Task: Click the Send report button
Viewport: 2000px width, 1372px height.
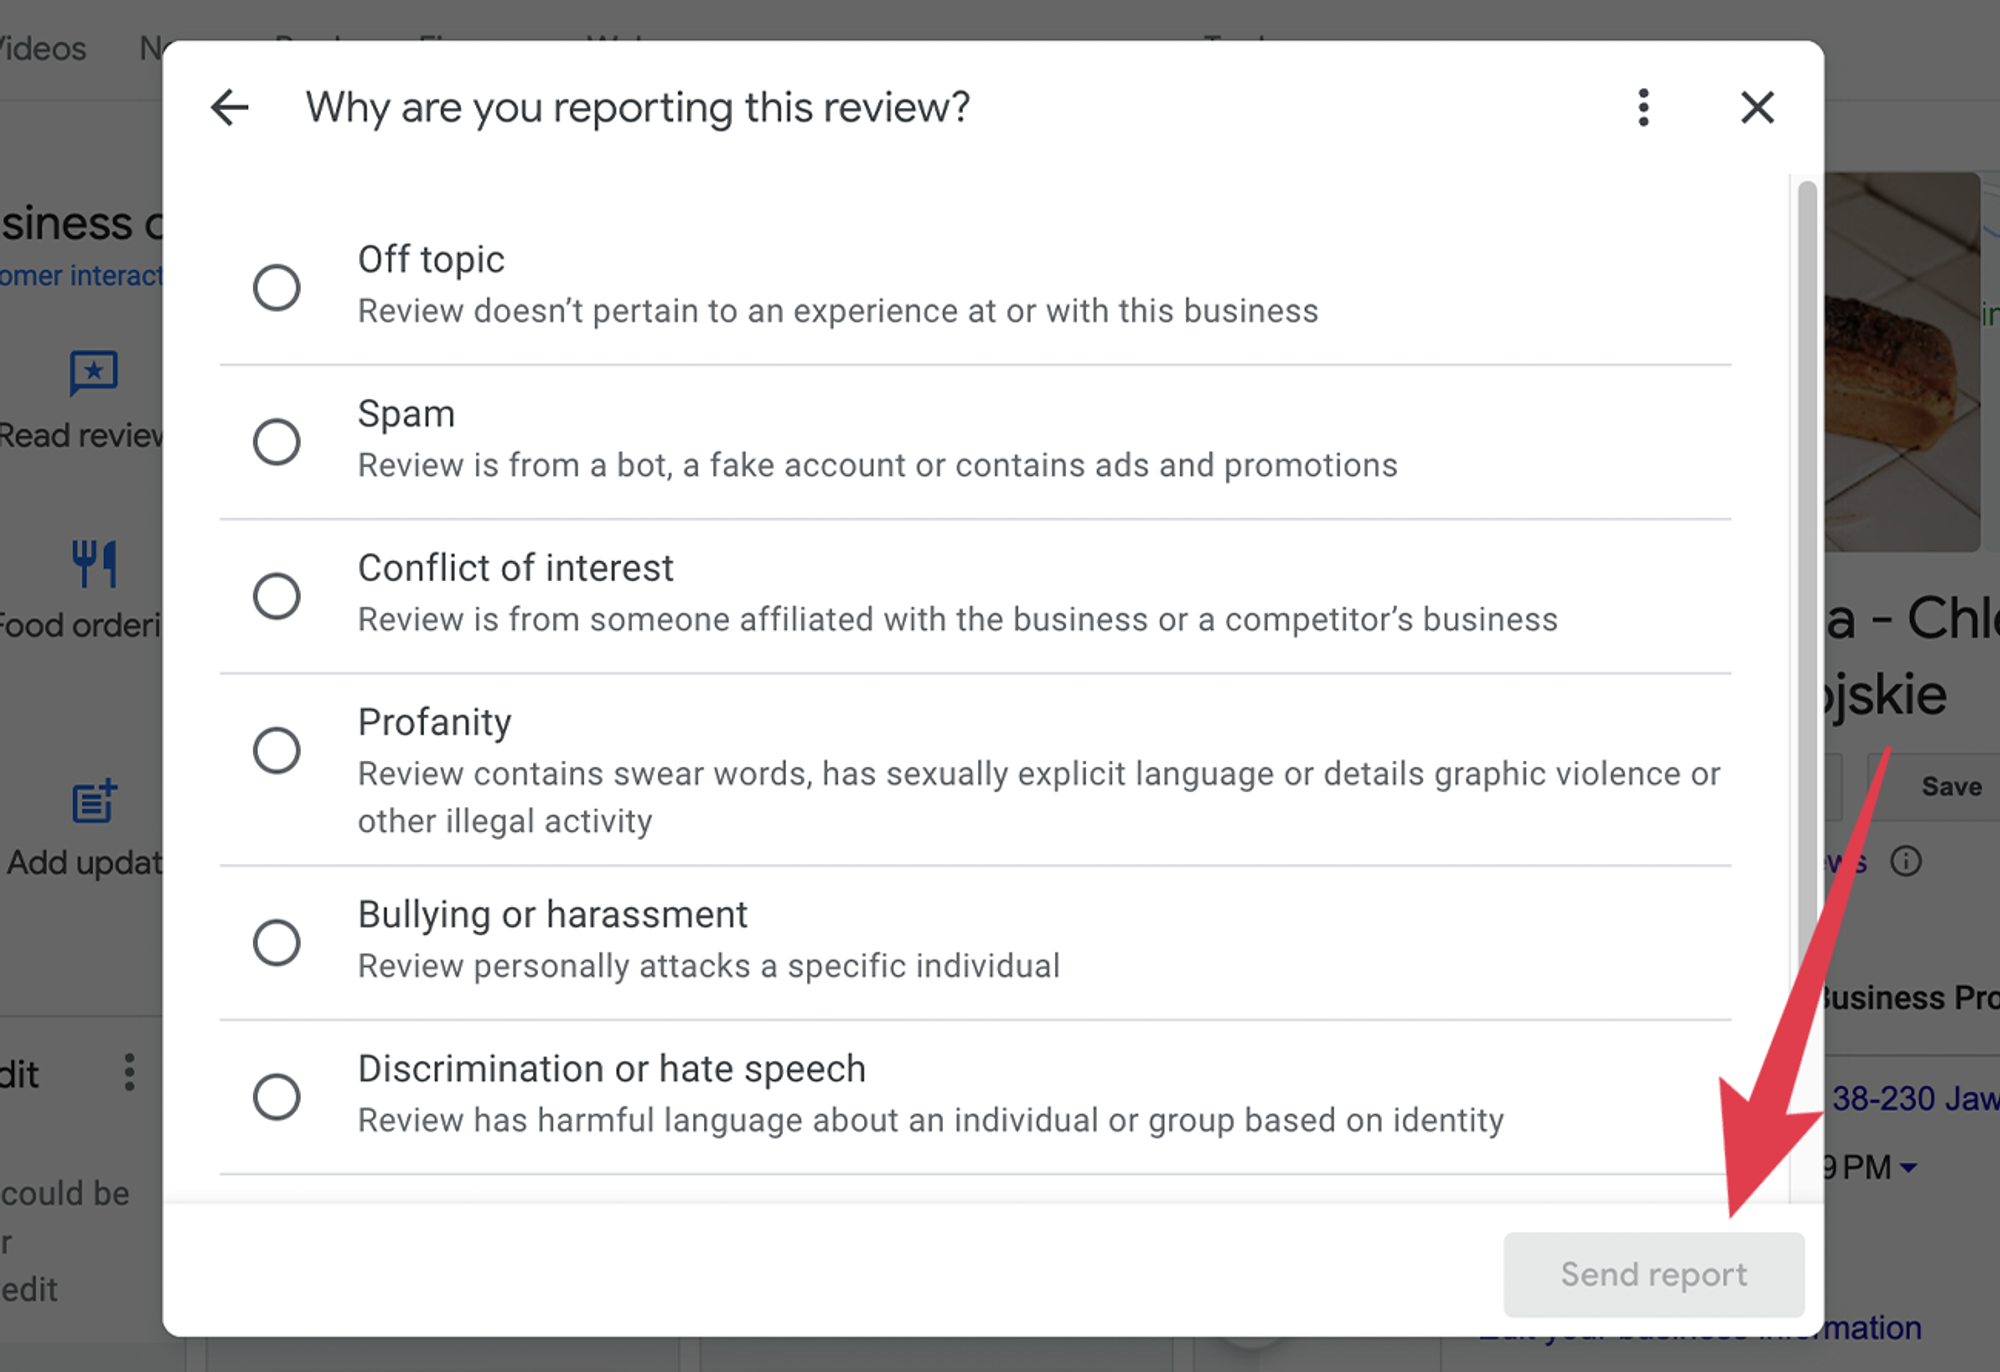Action: 1653,1274
